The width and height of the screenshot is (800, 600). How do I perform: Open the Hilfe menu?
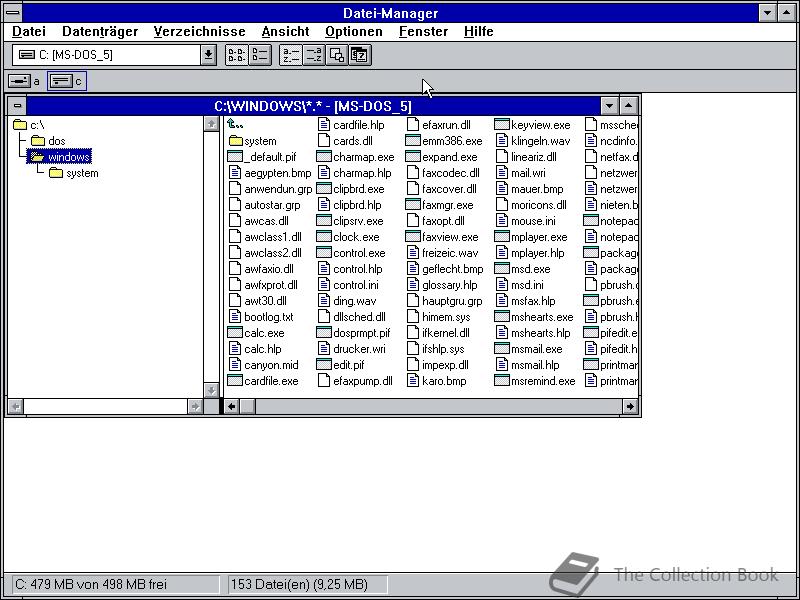coord(479,32)
